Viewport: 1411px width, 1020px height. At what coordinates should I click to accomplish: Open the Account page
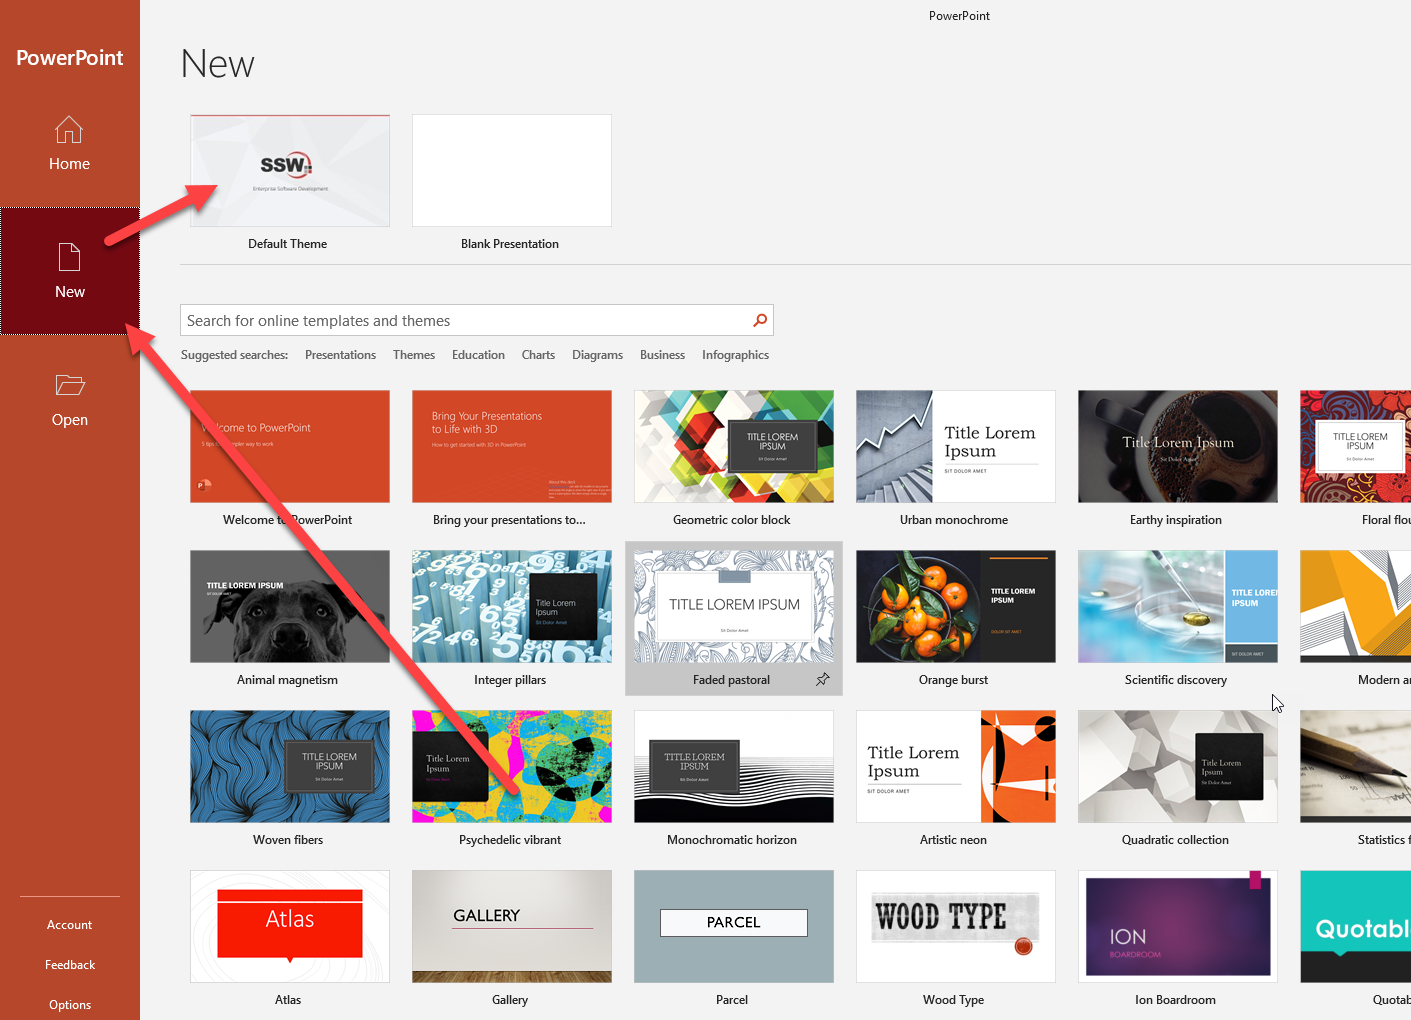coord(69,925)
